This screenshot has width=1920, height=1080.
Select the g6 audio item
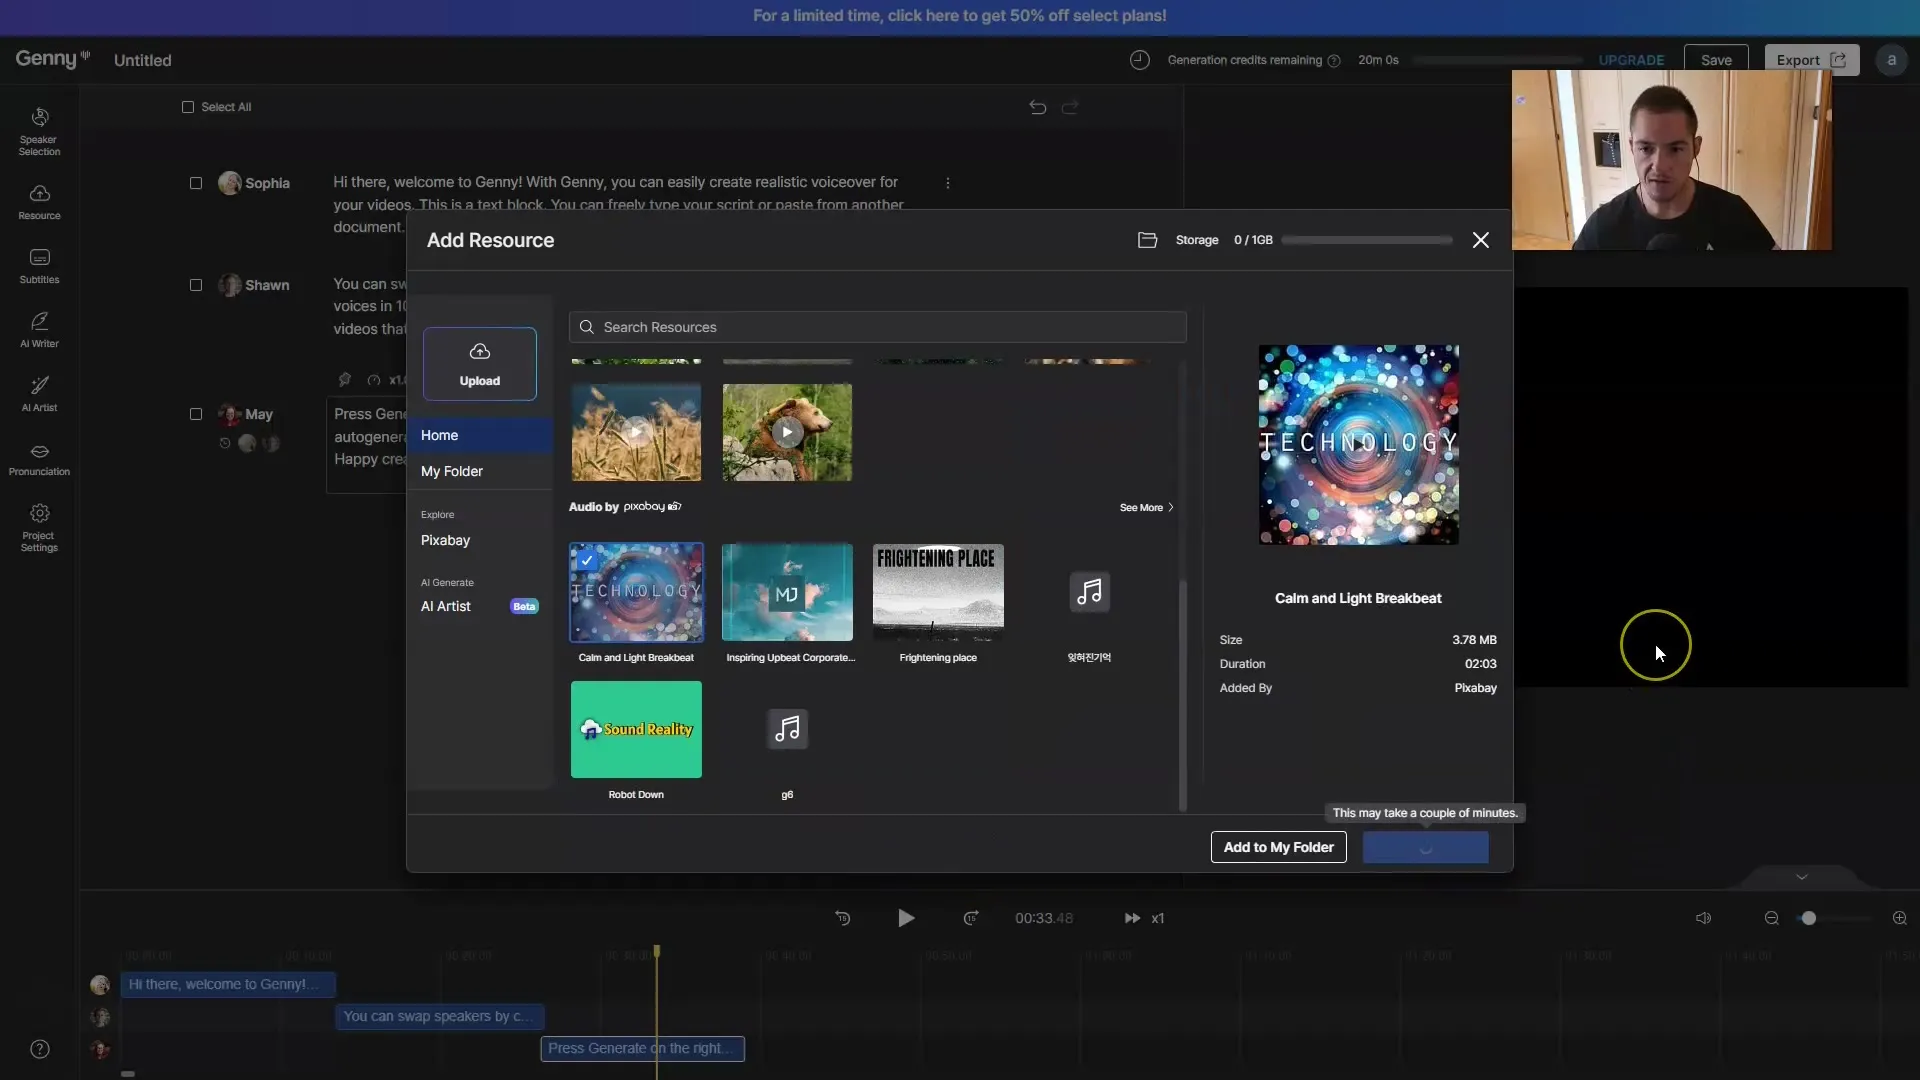pos(787,729)
